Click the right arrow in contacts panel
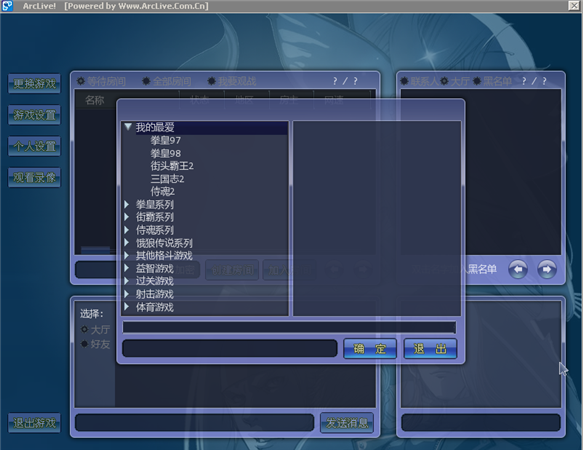The width and height of the screenshot is (583, 450). pyautogui.click(x=547, y=269)
